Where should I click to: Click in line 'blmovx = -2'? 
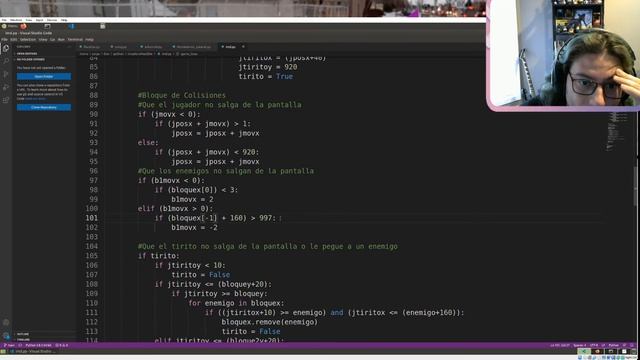point(194,227)
